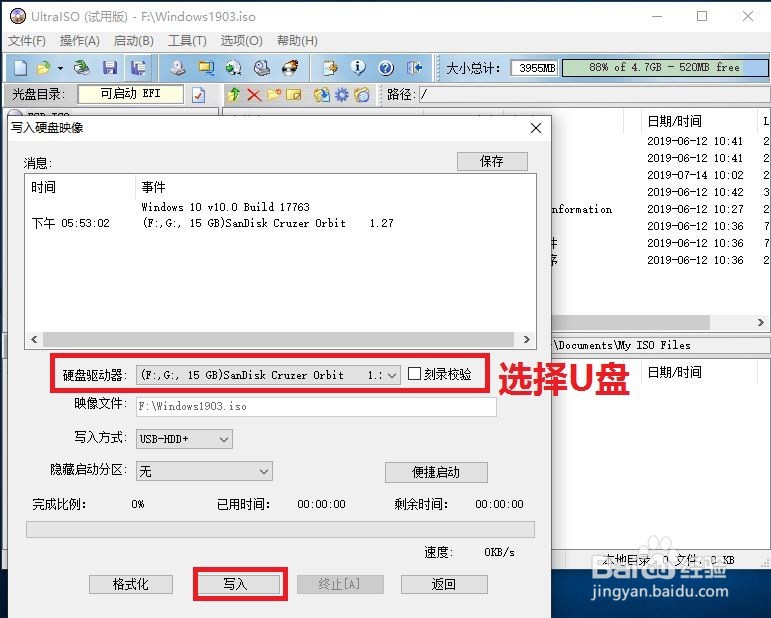Click the upper 日期/时间 column header

(x=699, y=121)
